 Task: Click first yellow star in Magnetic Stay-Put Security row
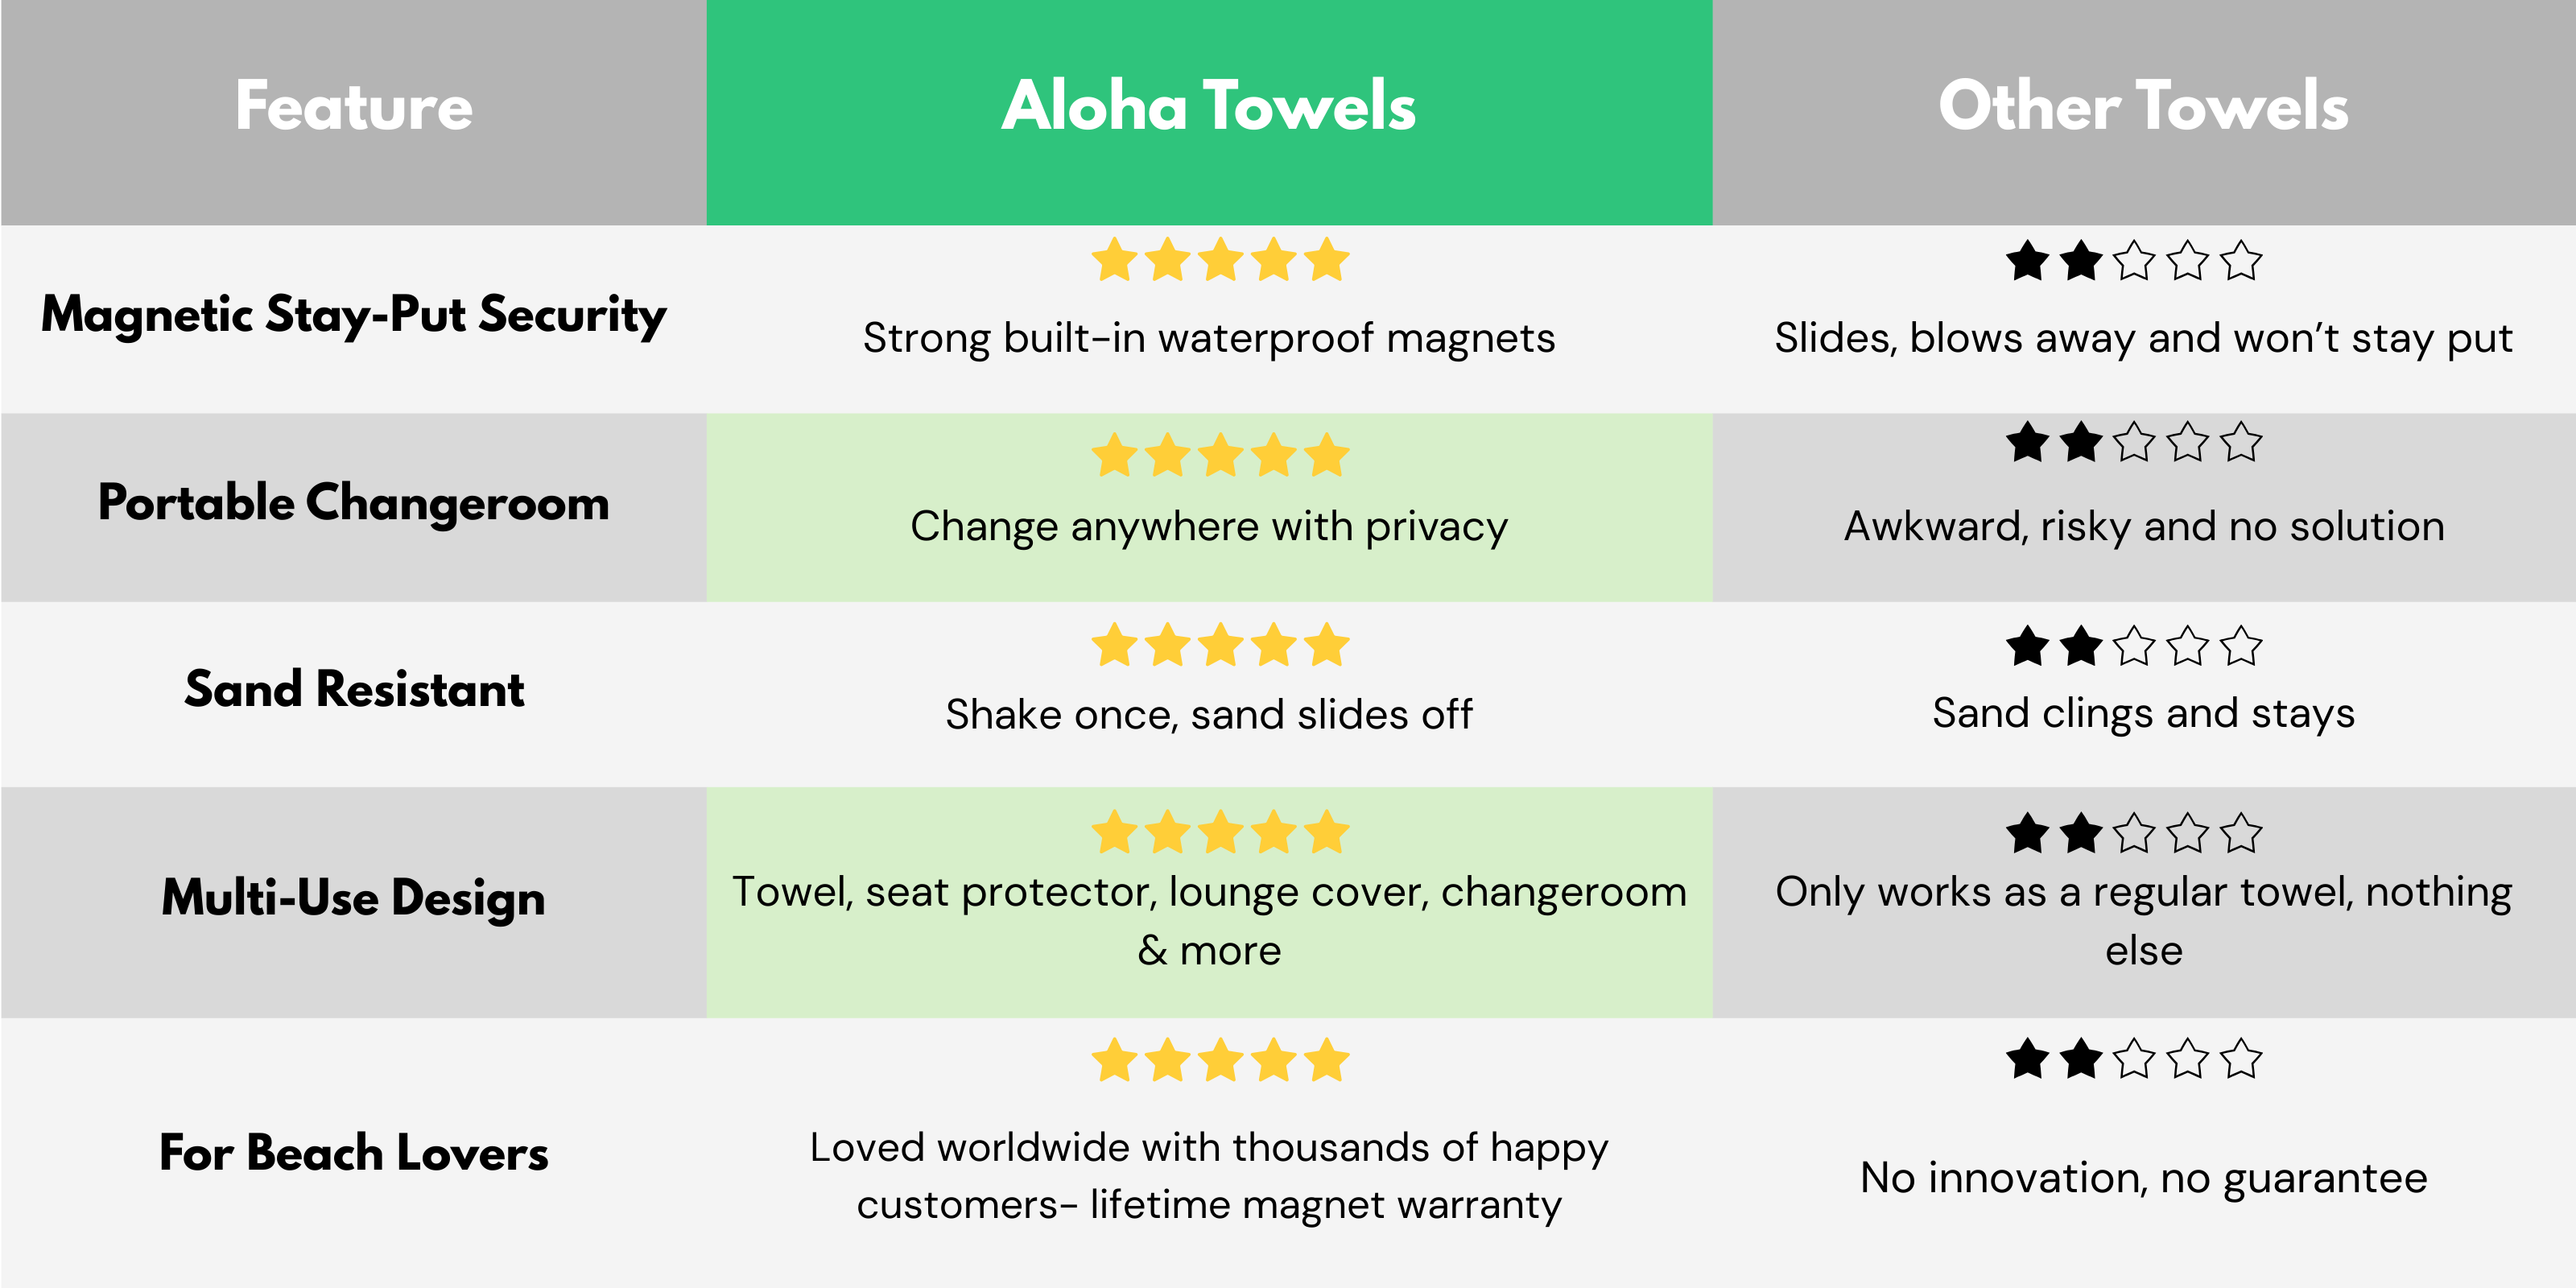click(x=1114, y=261)
